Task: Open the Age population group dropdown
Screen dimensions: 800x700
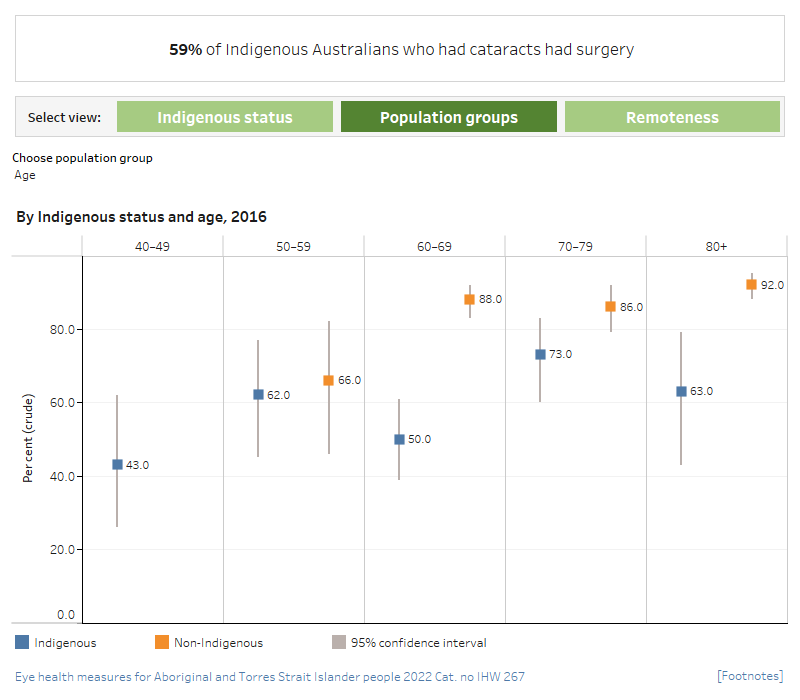Action: pyautogui.click(x=24, y=175)
